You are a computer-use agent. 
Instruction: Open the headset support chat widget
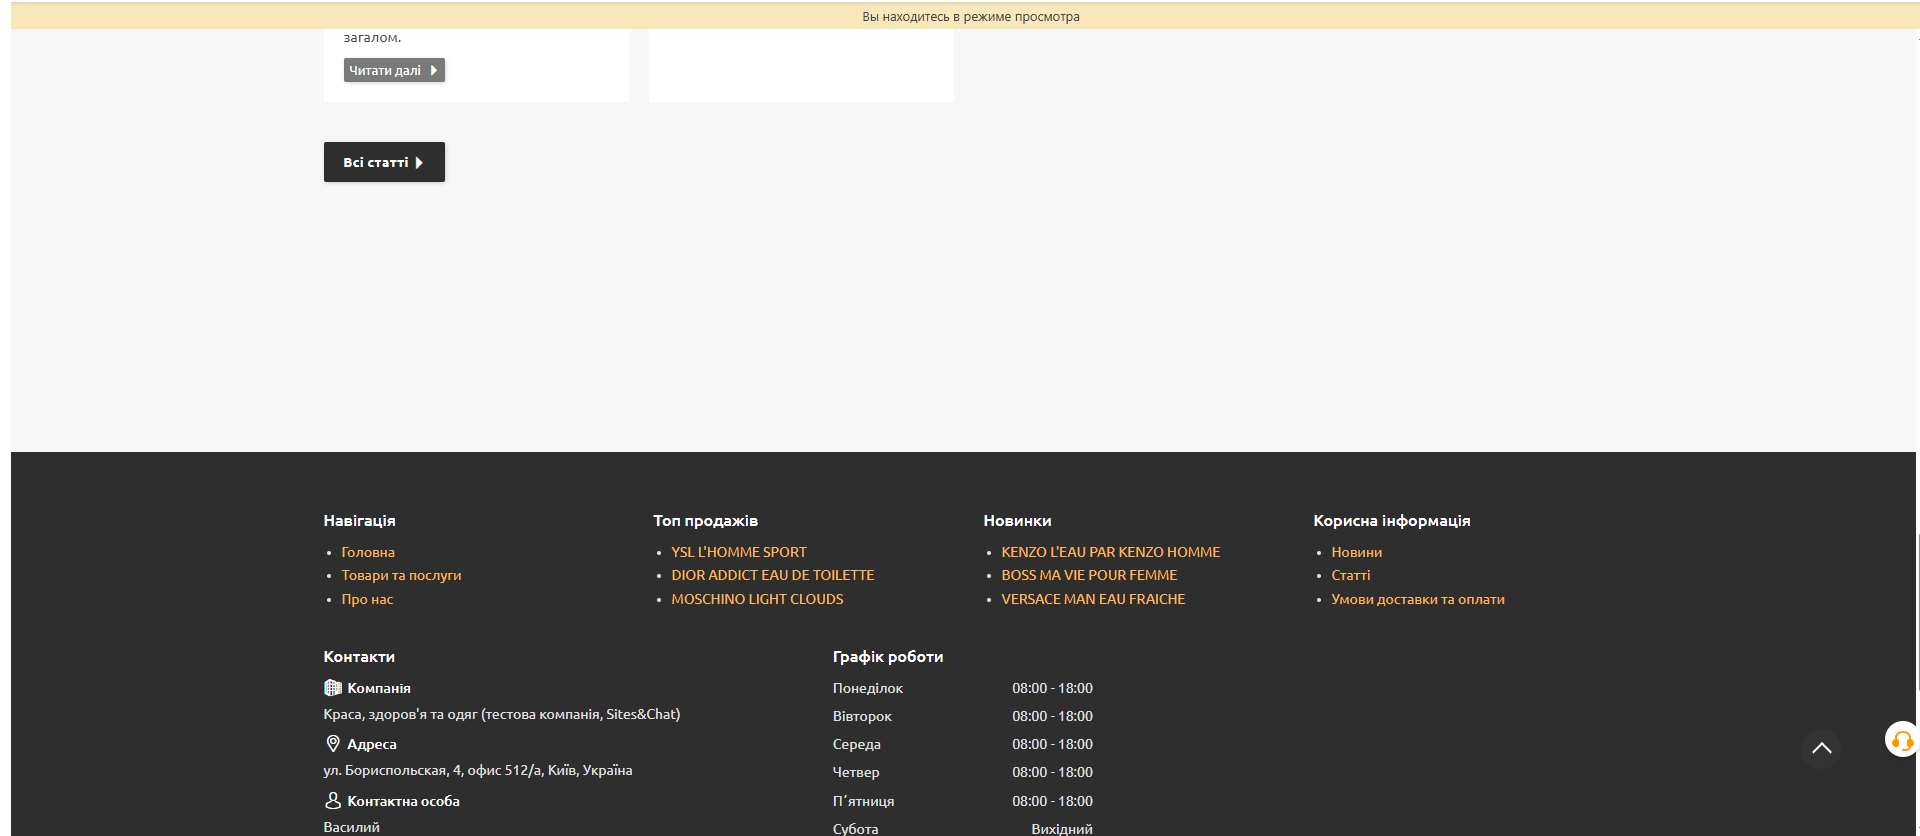[1901, 740]
